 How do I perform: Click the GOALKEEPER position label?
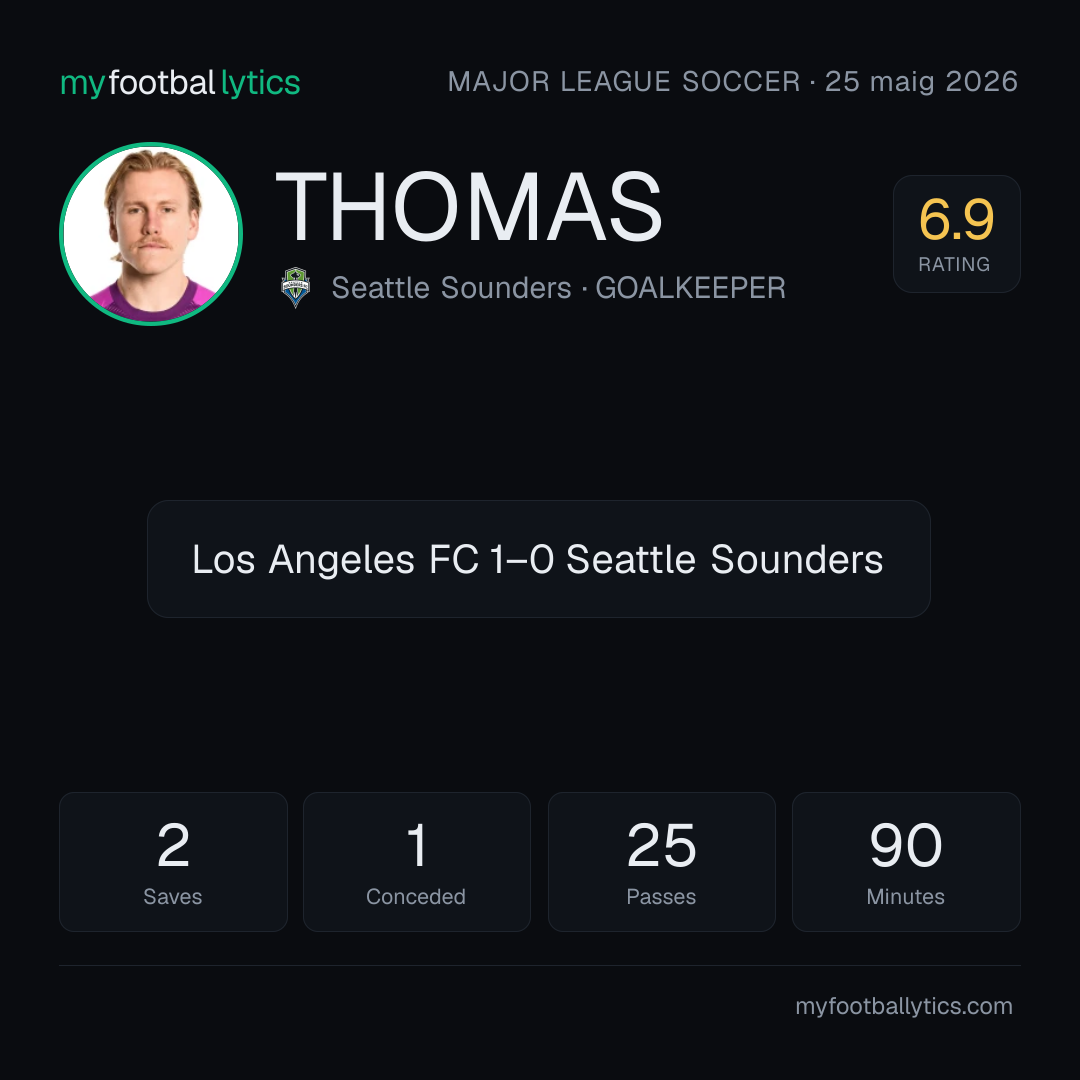(690, 288)
